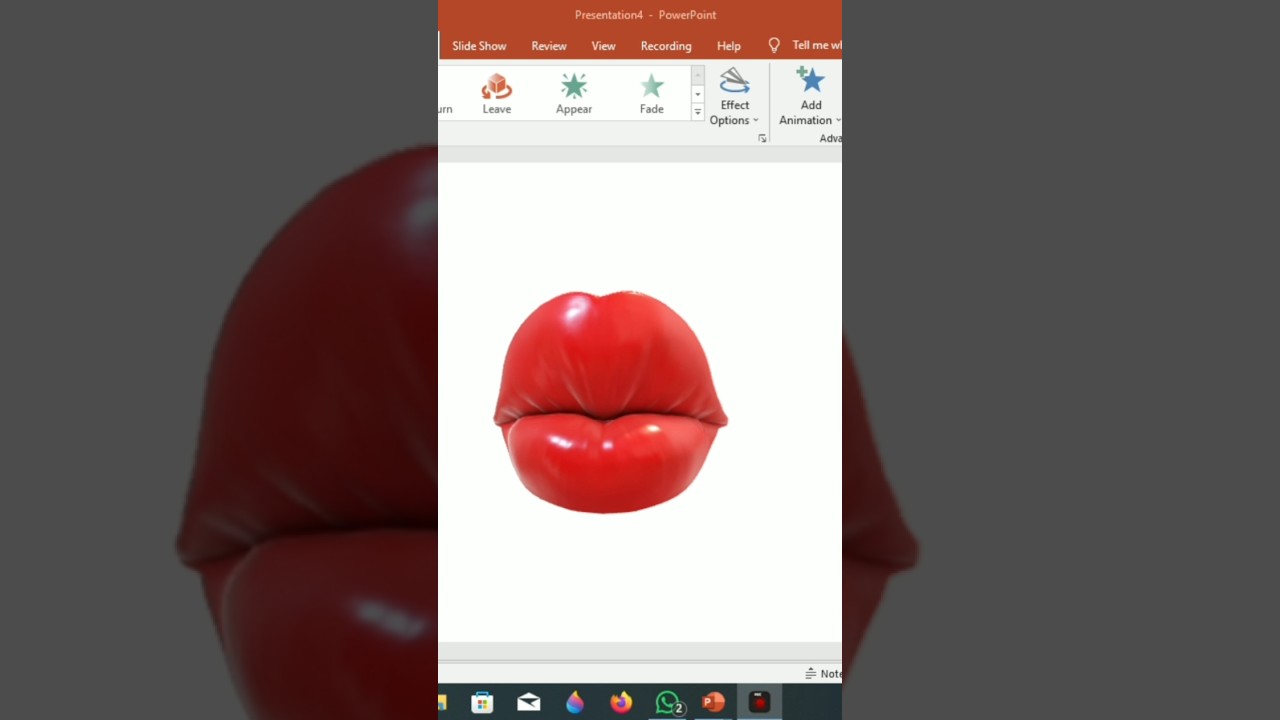1280x720 pixels.
Task: Switch to the Review tab
Action: [549, 46]
